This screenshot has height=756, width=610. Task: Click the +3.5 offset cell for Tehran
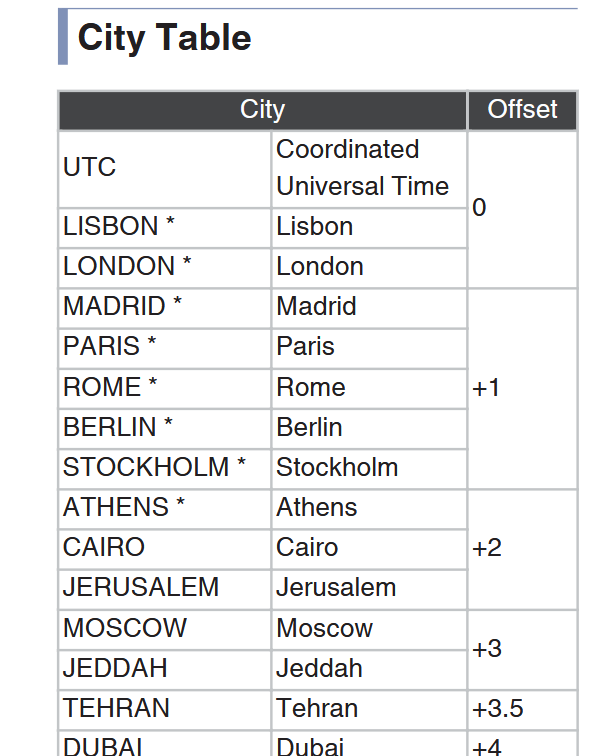pos(522,710)
